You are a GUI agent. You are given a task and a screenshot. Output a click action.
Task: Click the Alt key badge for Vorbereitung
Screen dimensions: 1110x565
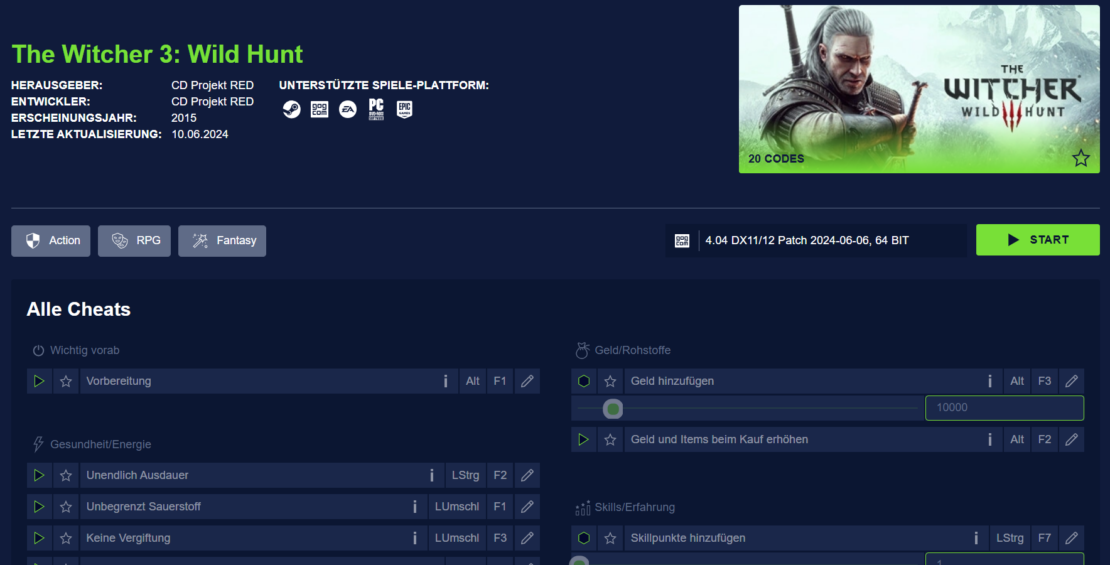(x=472, y=381)
